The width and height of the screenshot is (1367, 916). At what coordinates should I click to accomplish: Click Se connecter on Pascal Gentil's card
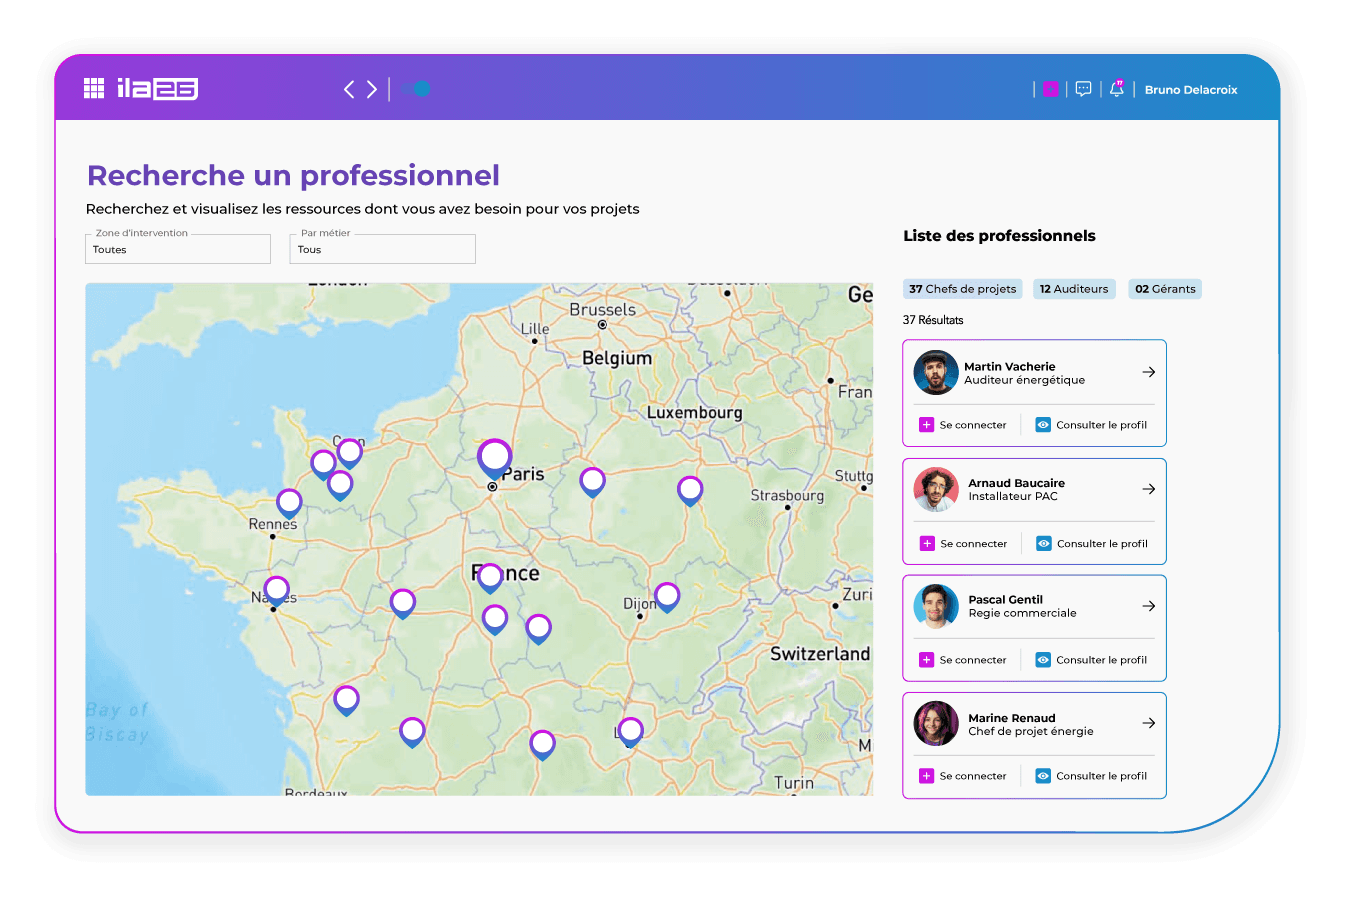(963, 660)
